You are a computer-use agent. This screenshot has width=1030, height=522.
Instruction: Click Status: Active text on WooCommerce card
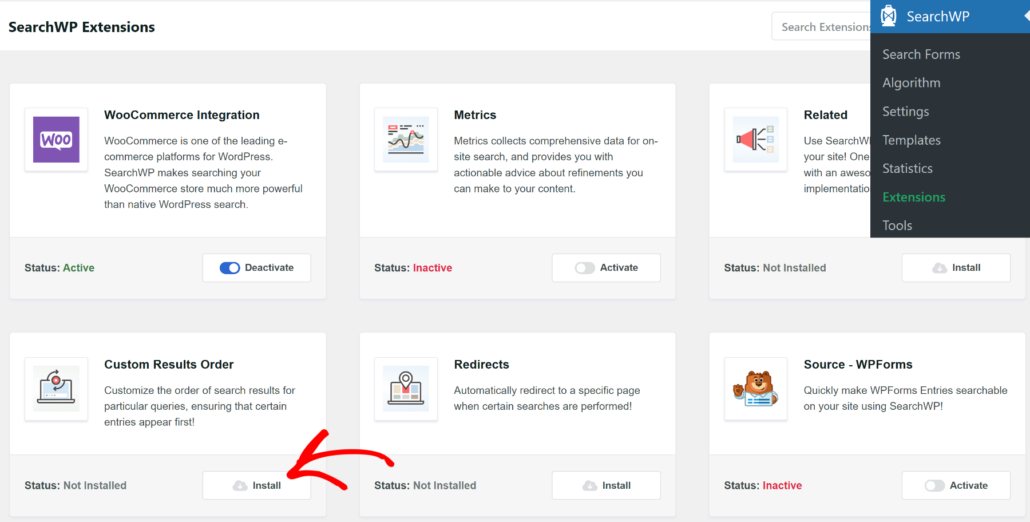[60, 268]
